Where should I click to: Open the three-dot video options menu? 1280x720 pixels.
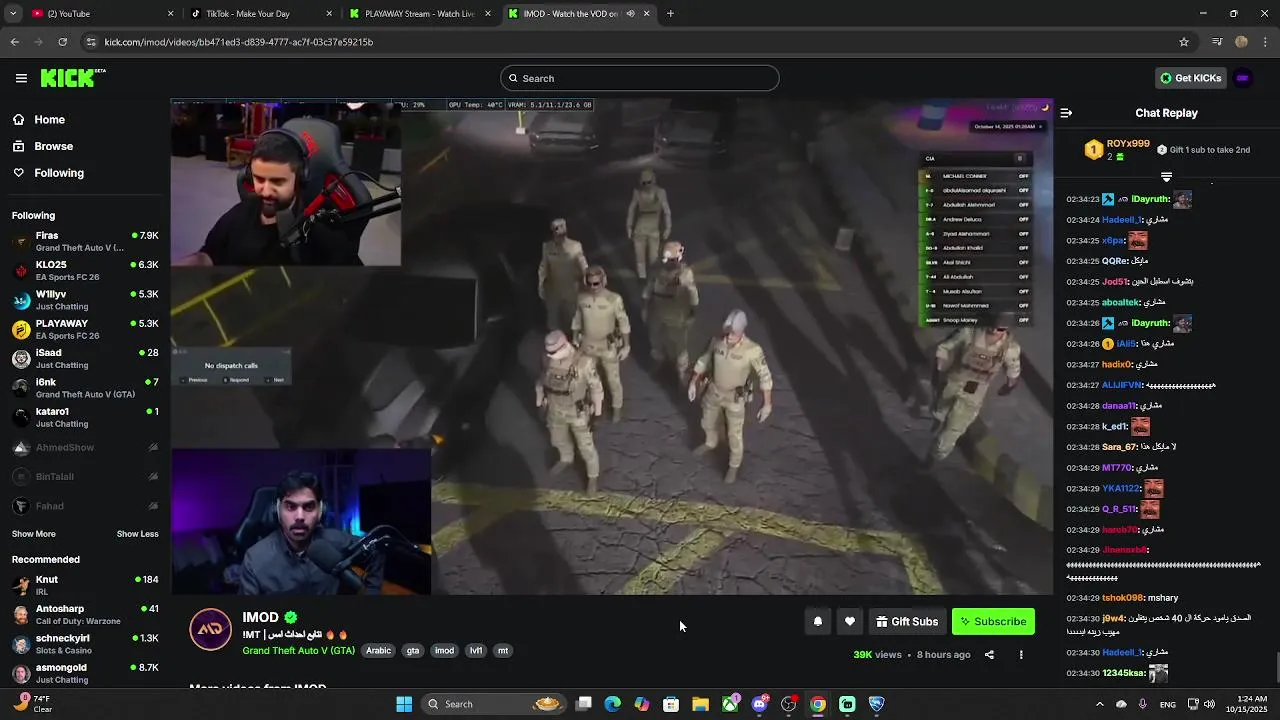pyautogui.click(x=1021, y=655)
